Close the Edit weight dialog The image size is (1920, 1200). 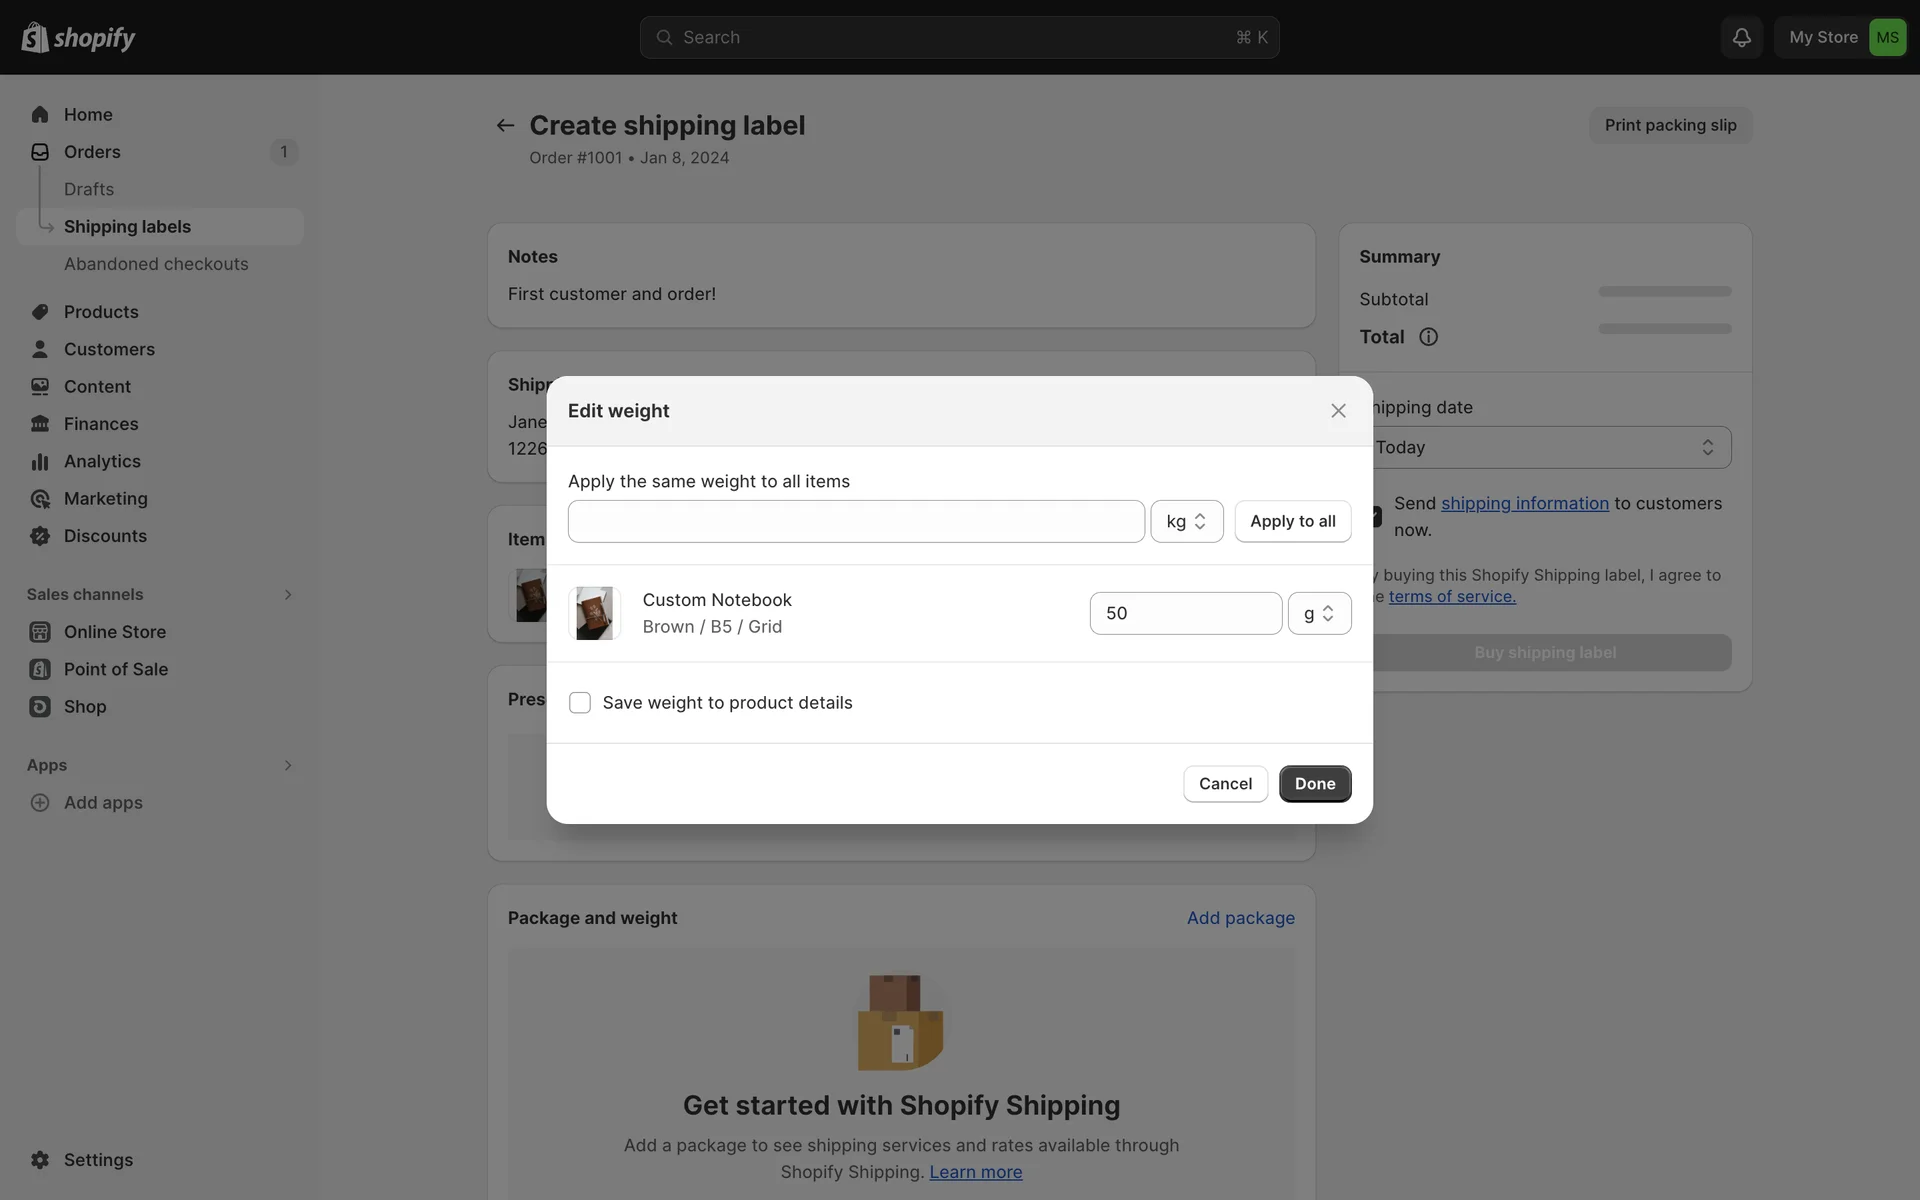click(x=1338, y=411)
